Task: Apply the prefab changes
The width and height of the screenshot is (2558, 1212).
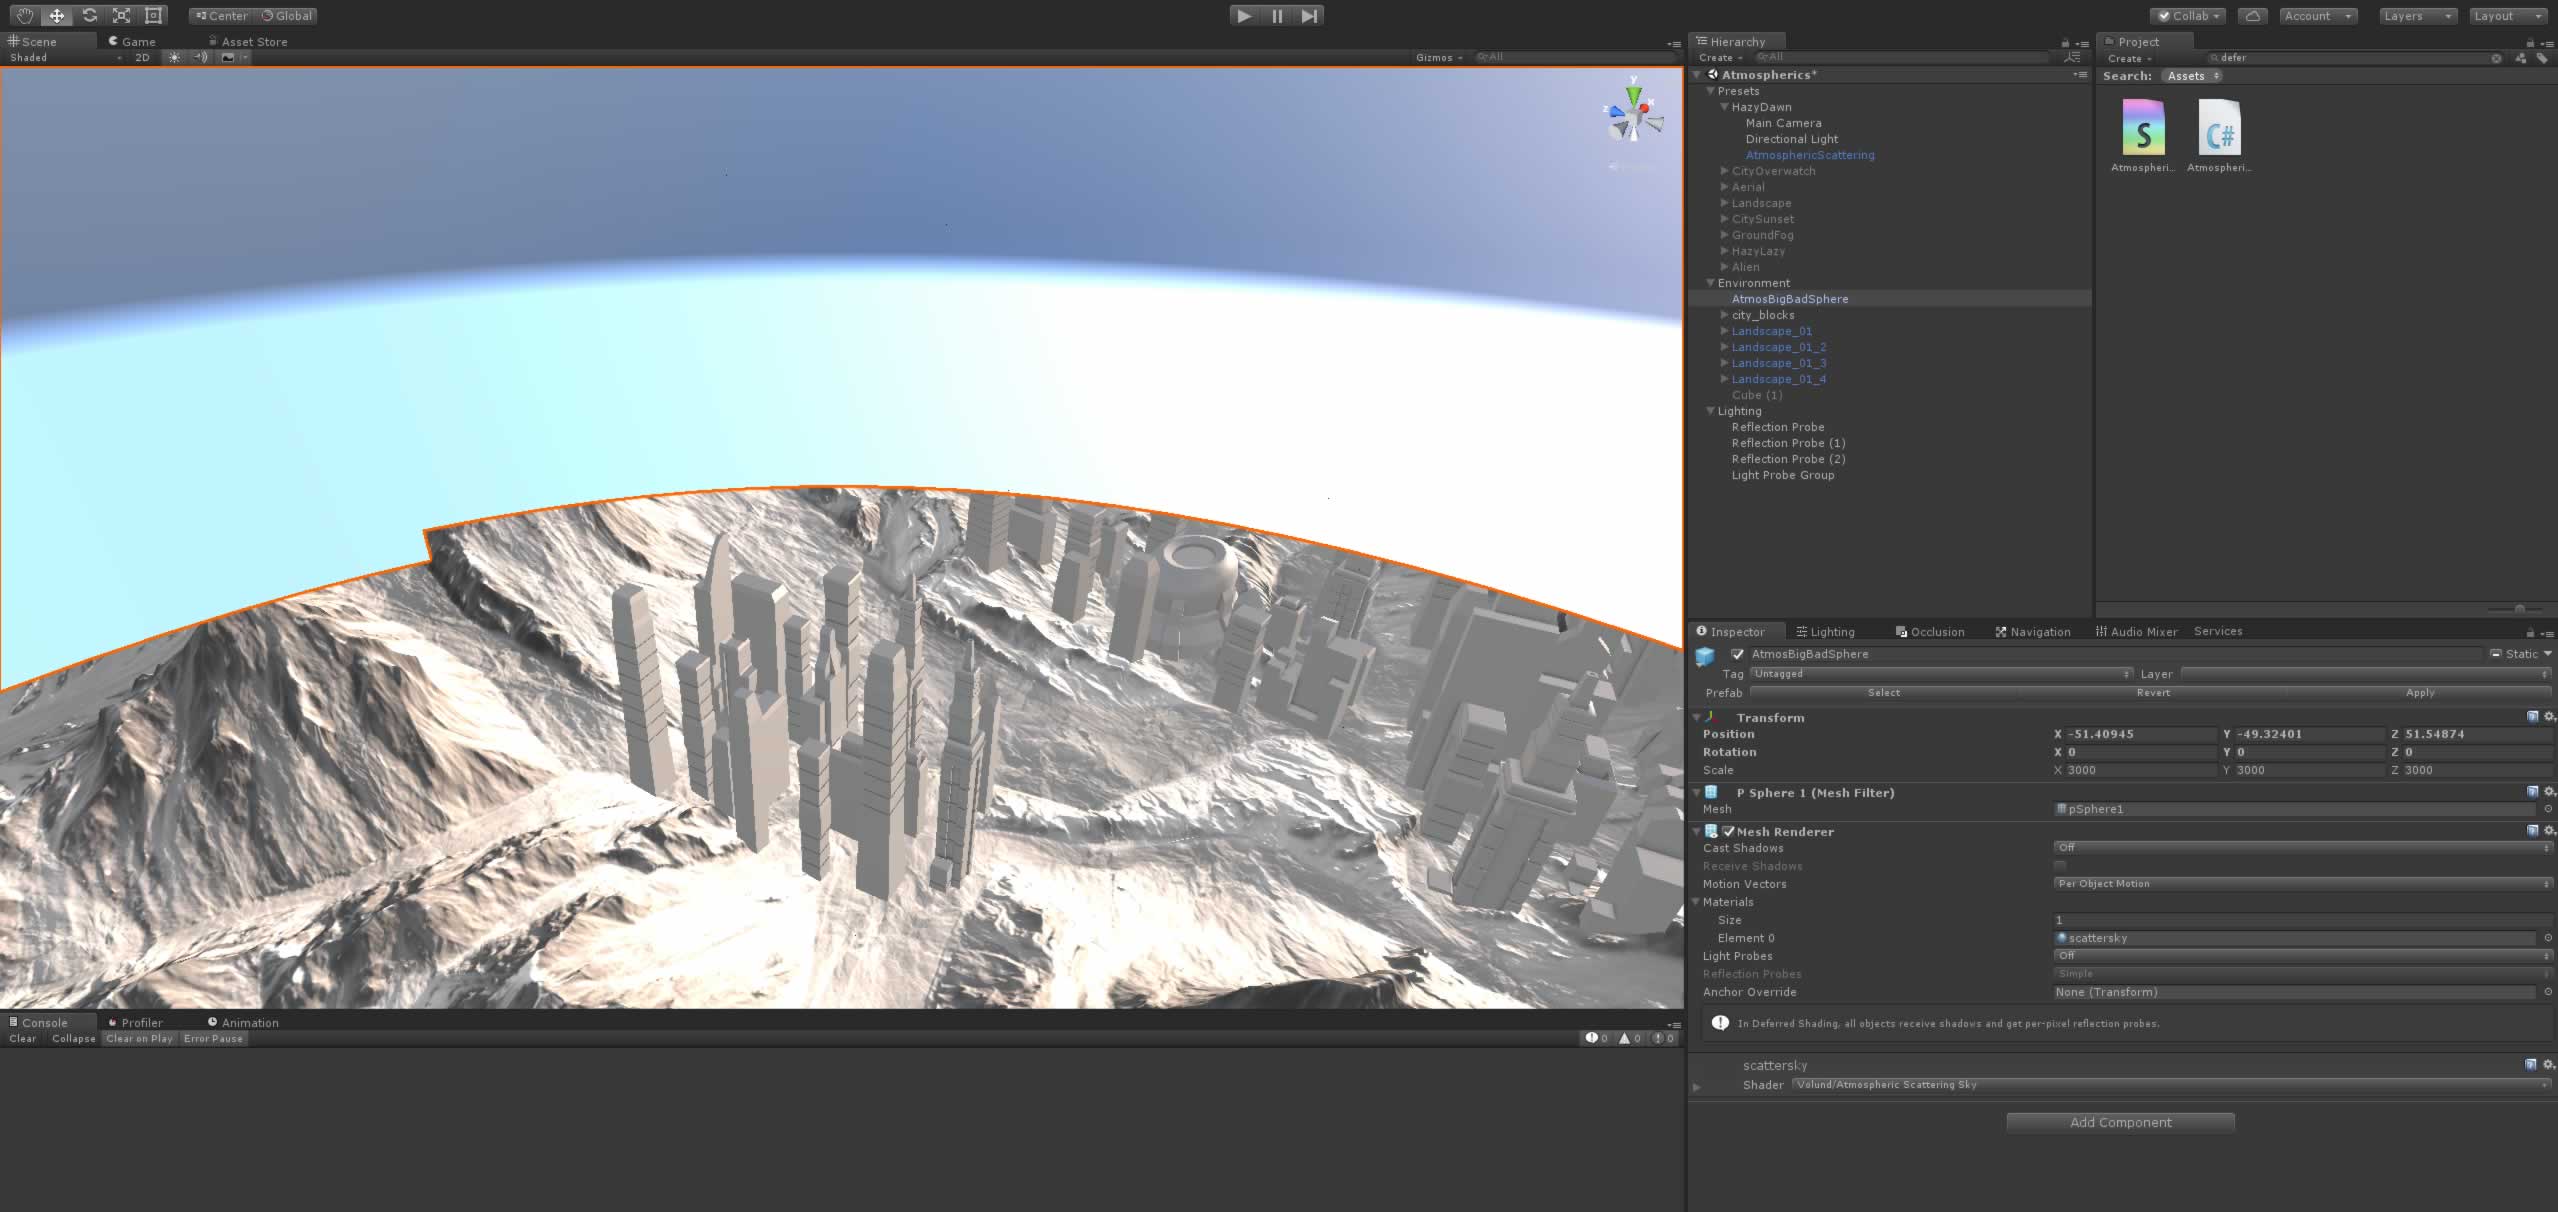Action: point(2418,692)
